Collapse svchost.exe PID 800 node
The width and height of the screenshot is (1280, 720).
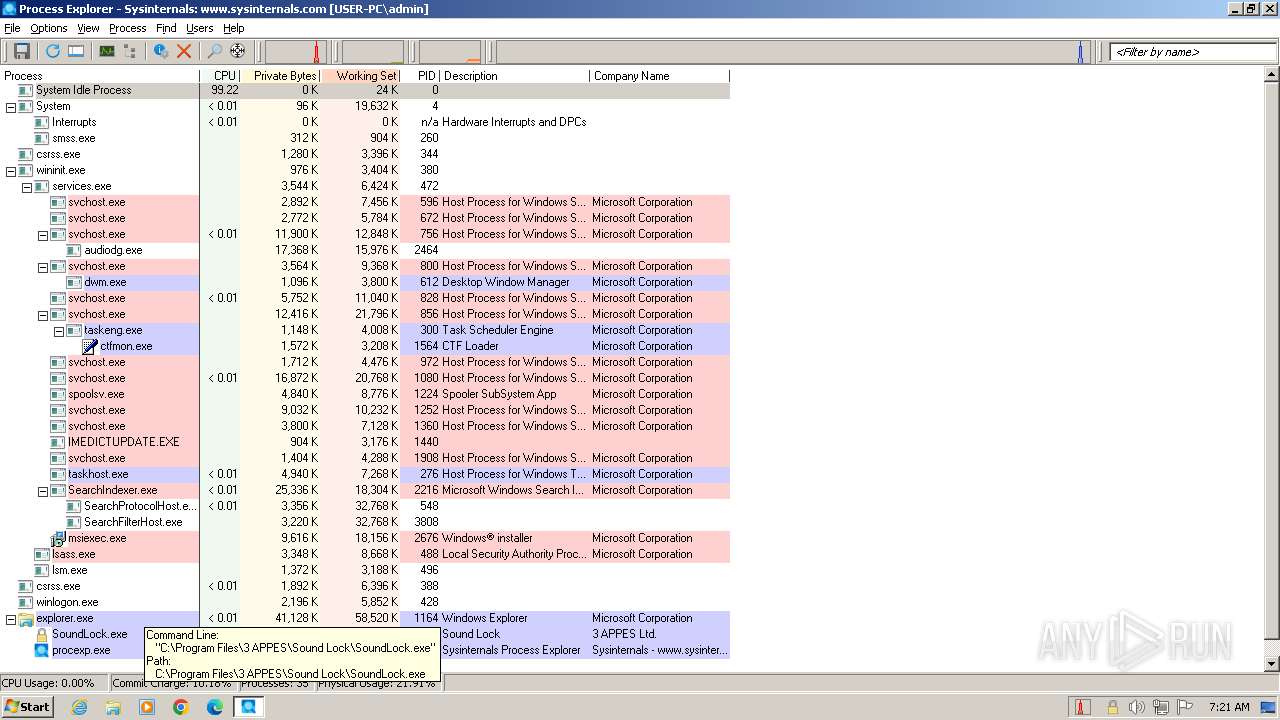(x=43, y=266)
